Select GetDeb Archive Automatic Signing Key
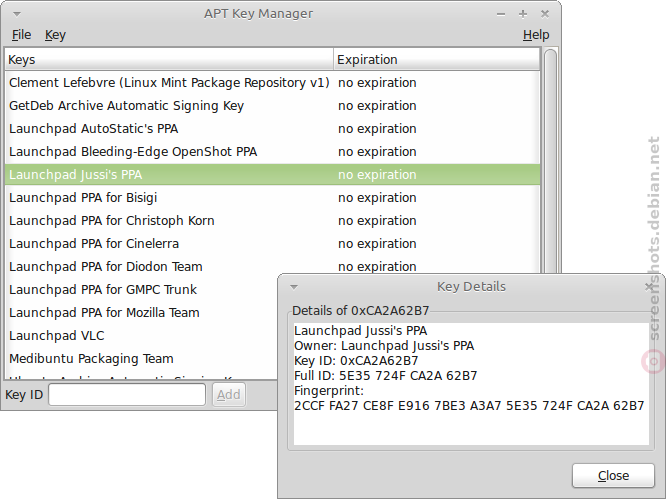The image size is (666, 499). (x=272, y=105)
